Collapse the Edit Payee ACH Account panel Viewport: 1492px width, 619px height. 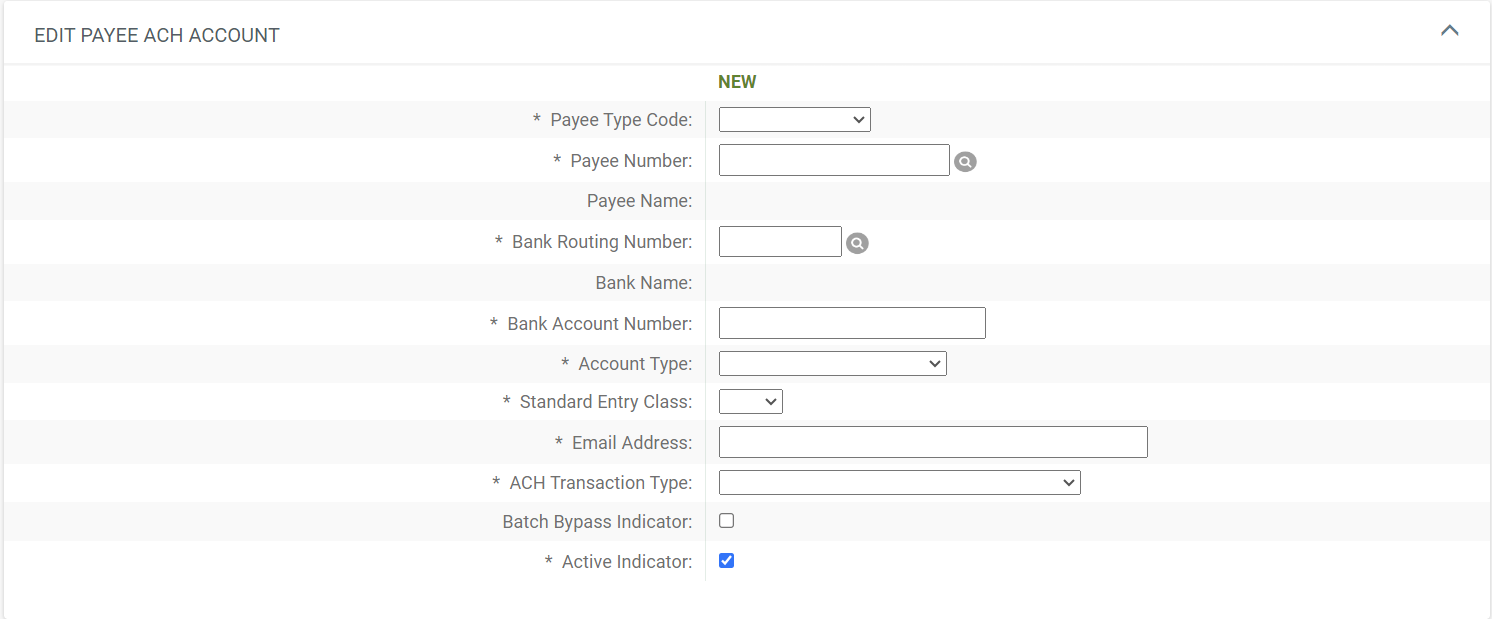[x=1450, y=30]
